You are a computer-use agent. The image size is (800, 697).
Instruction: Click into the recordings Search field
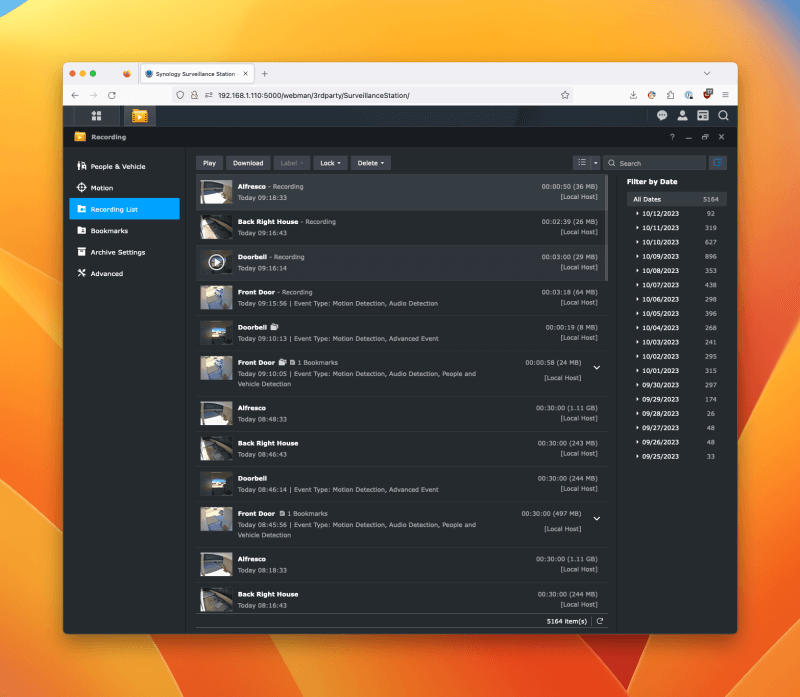pos(659,163)
